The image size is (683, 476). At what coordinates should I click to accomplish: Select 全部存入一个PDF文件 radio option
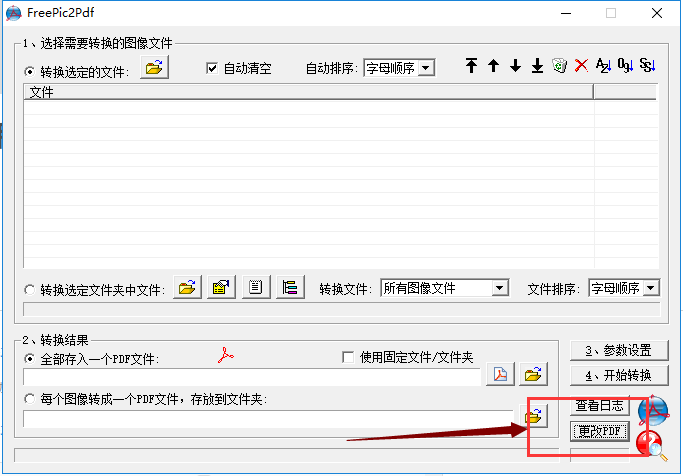pyautogui.click(x=29, y=359)
